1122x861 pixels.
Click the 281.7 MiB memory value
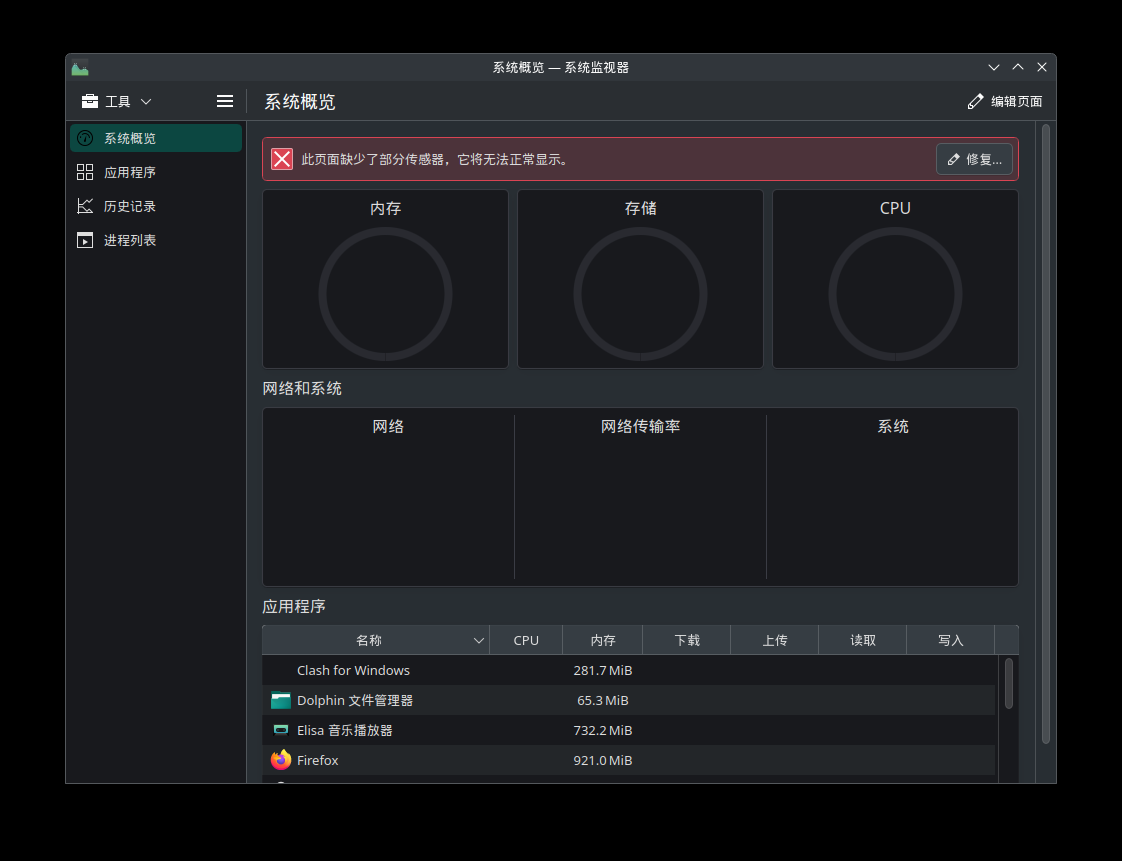[x=603, y=671]
